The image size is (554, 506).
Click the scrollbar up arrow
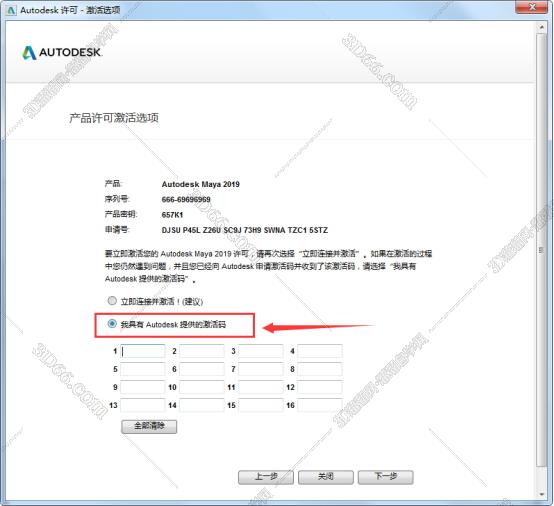(x=541, y=27)
